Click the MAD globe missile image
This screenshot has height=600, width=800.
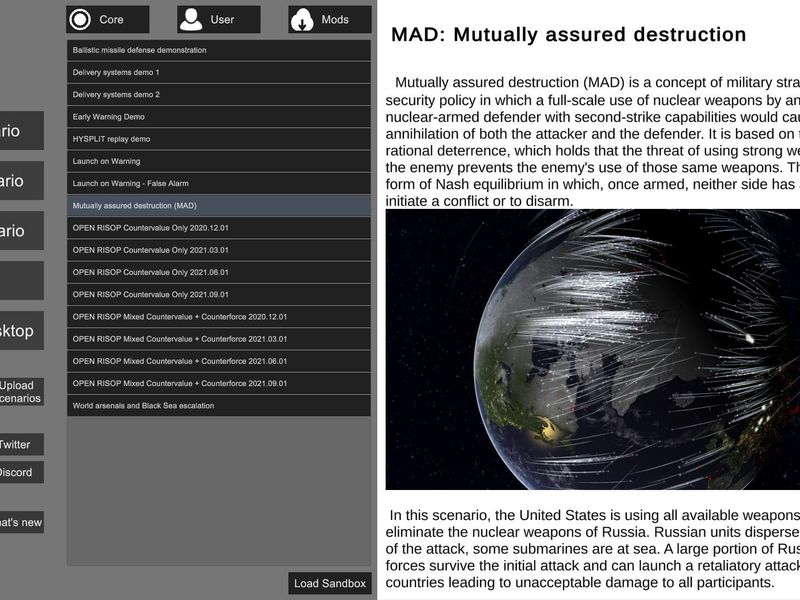592,349
